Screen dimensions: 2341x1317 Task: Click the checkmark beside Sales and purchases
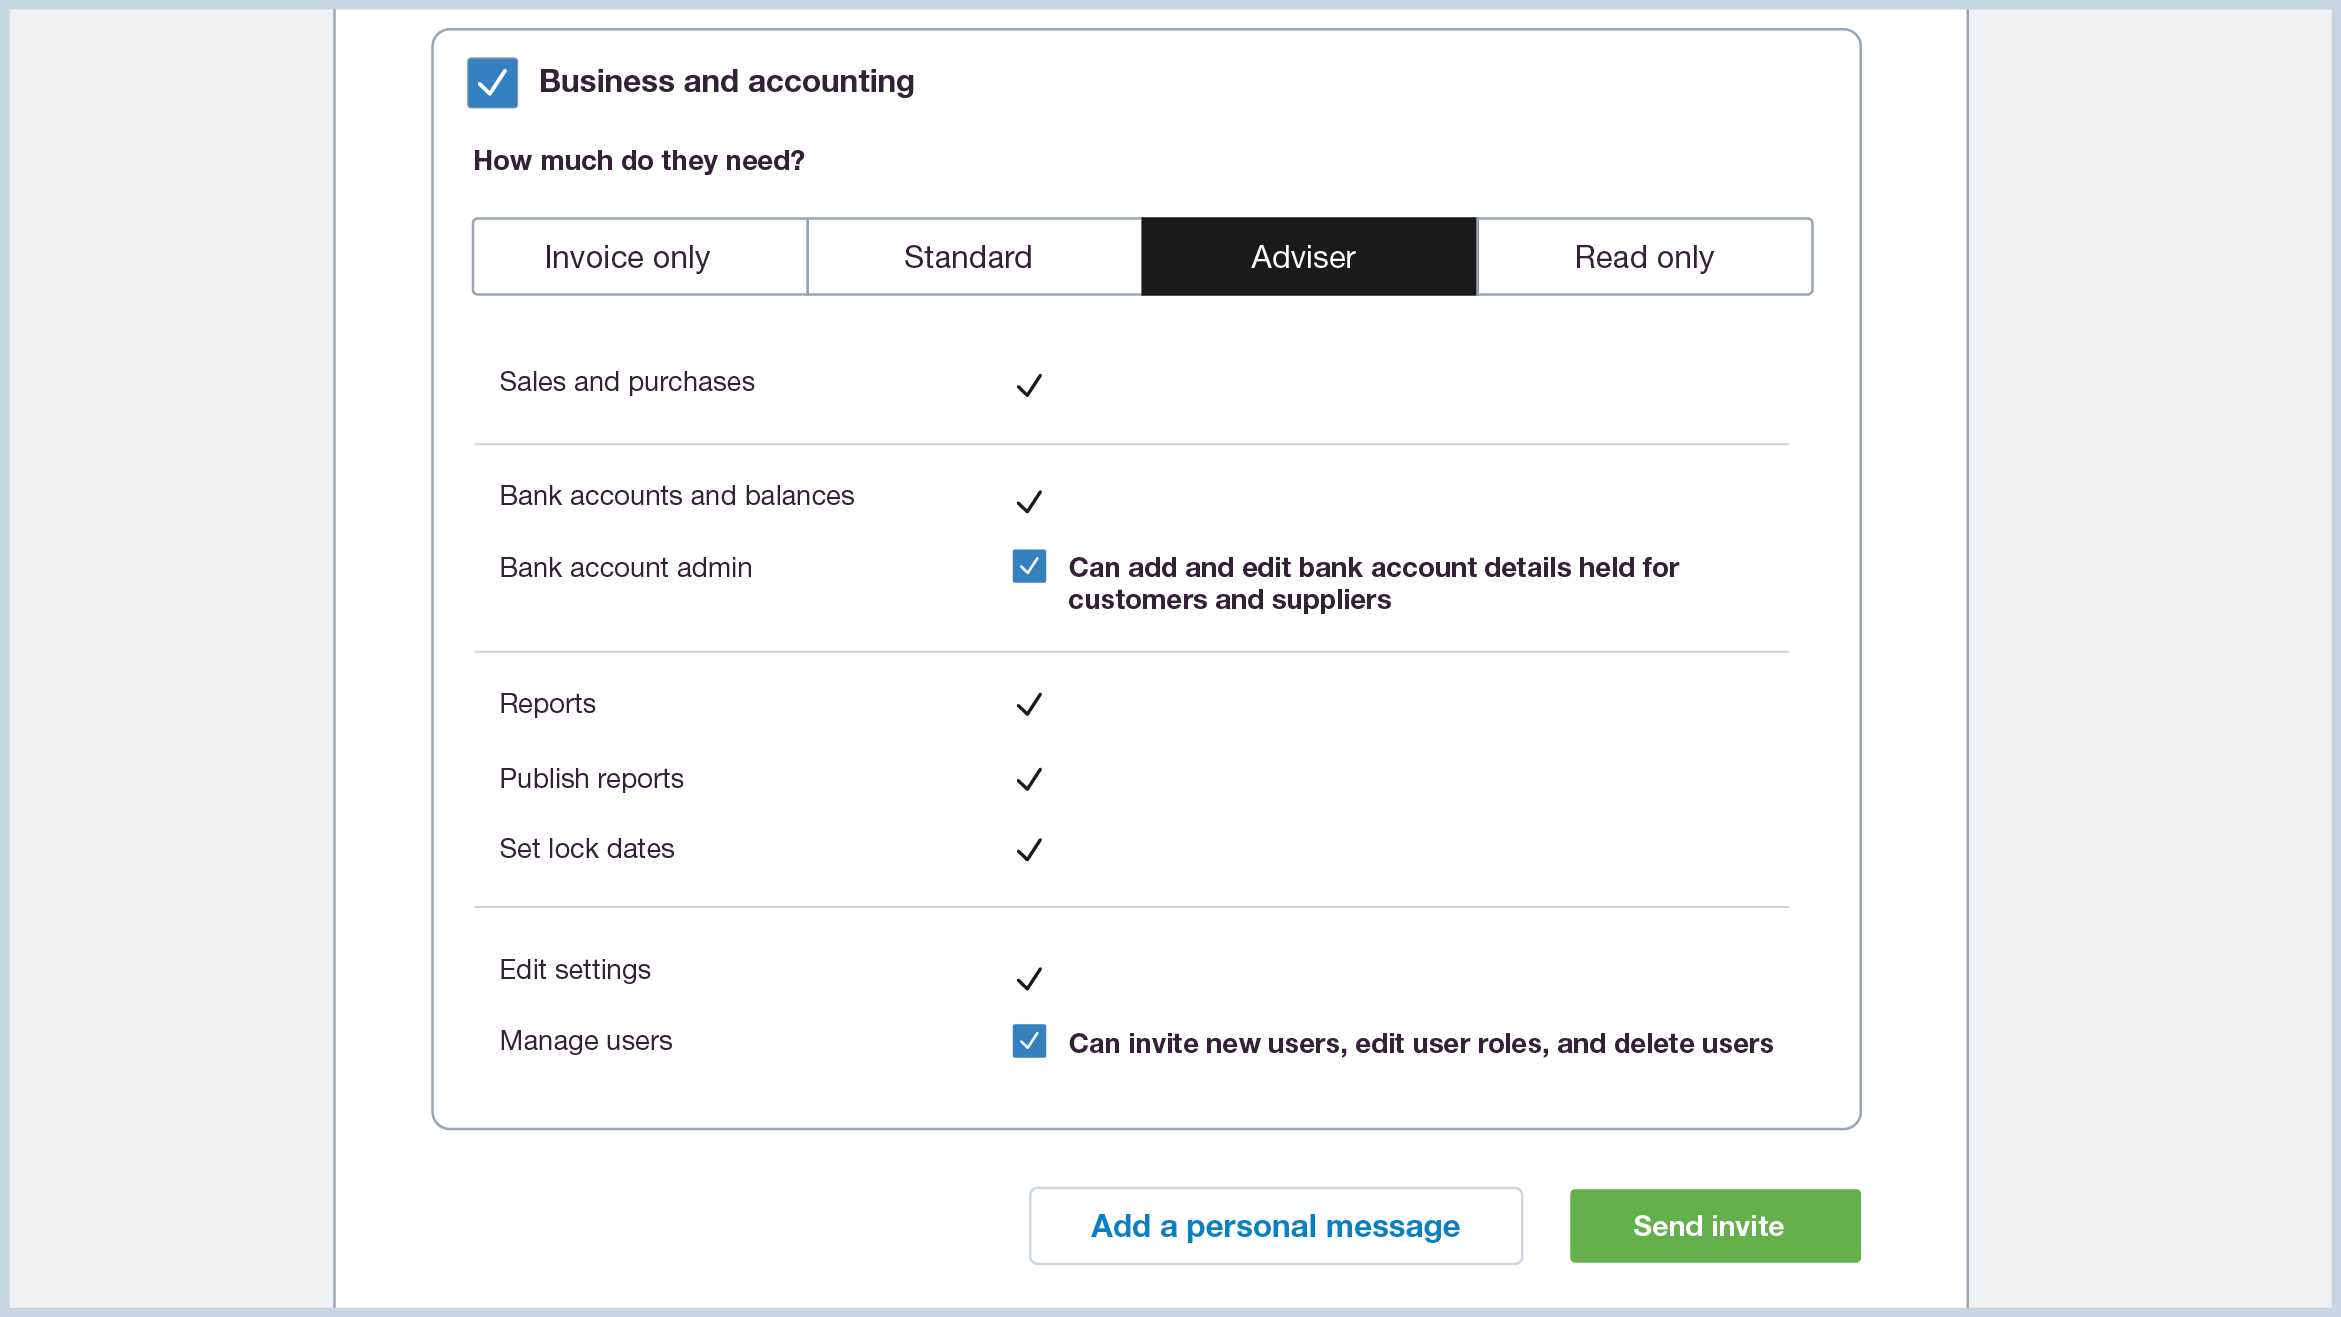(1029, 384)
